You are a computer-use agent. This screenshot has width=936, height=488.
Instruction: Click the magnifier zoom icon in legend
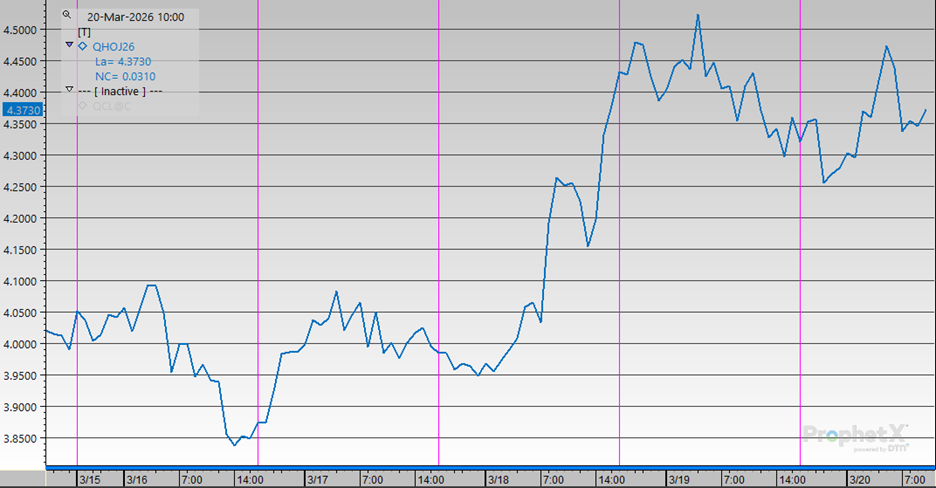pyautogui.click(x=67, y=16)
